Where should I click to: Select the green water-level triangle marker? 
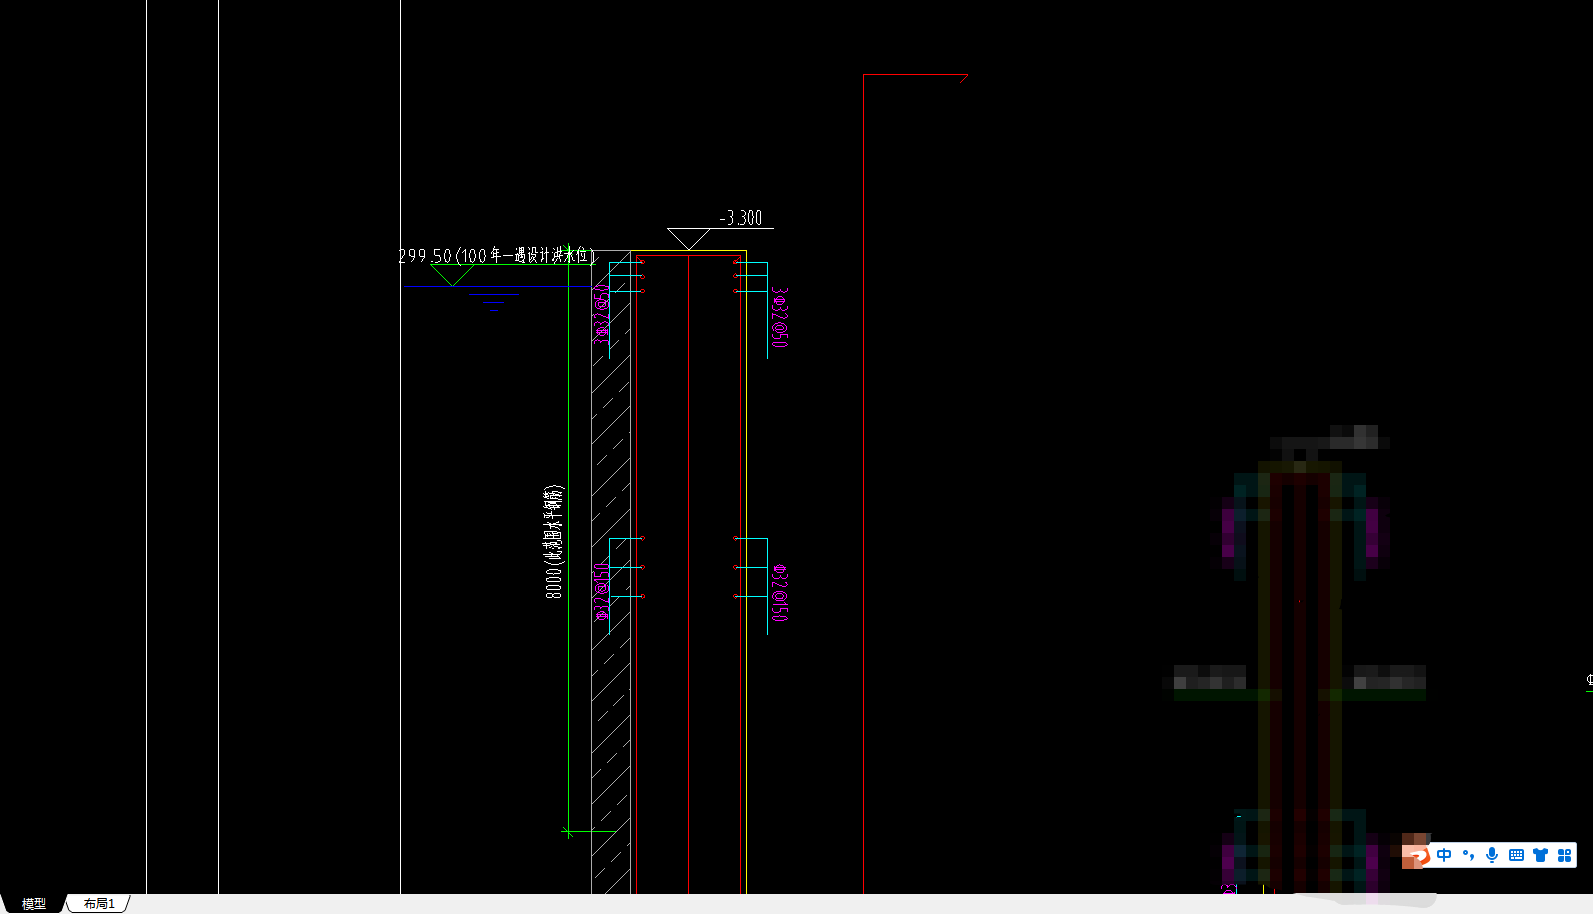pos(452,275)
